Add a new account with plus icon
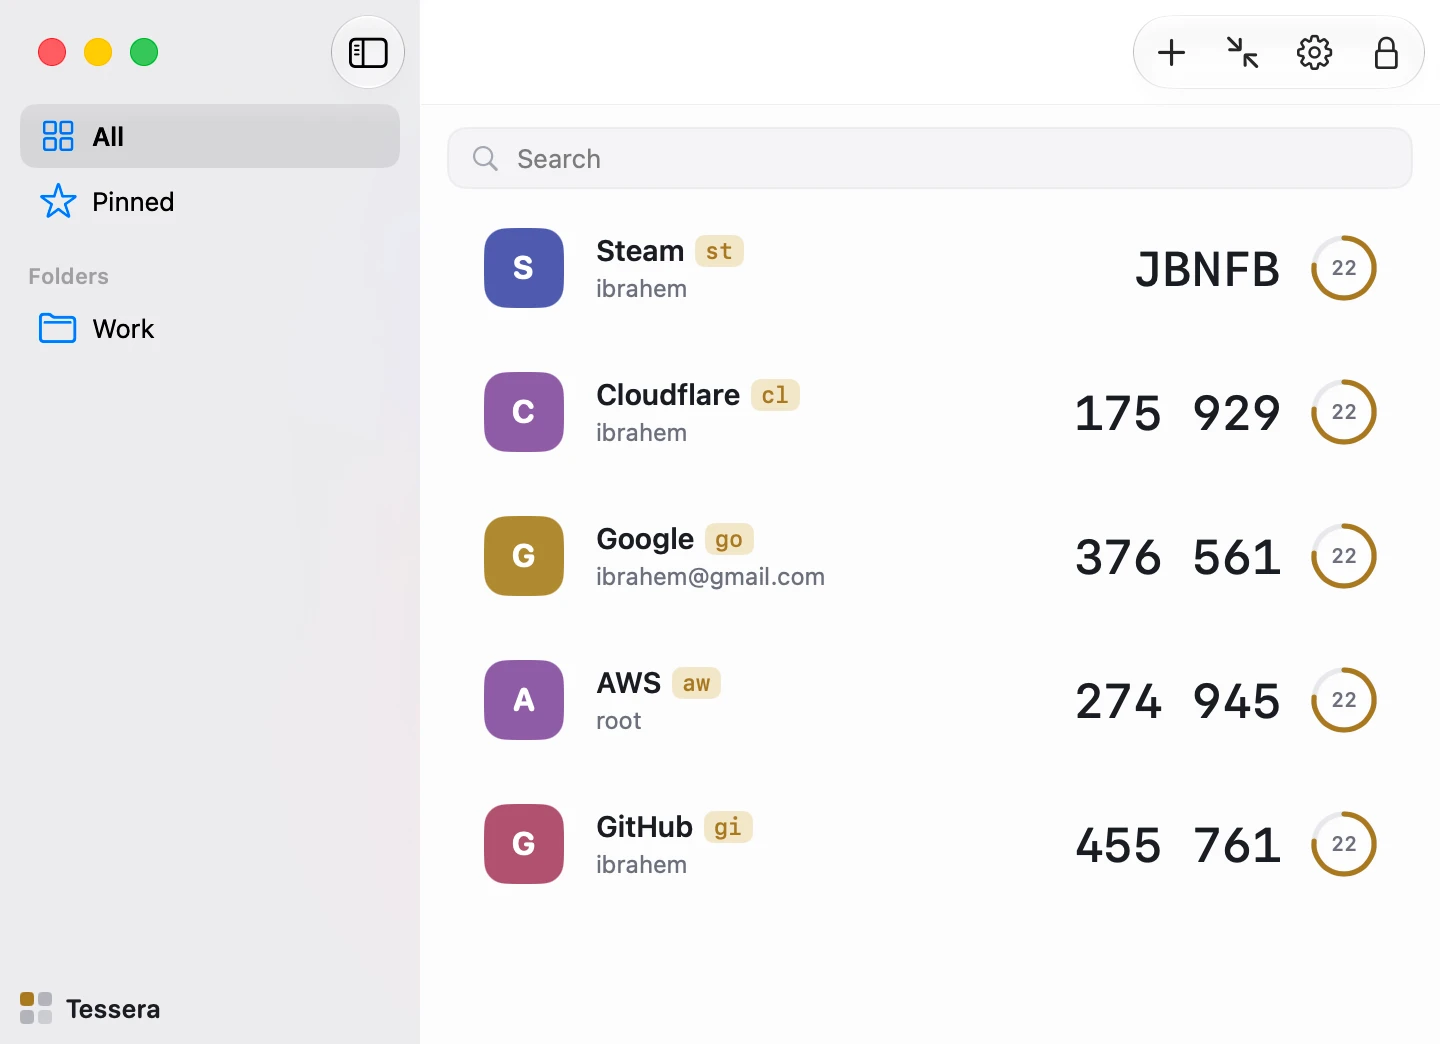Image resolution: width=1440 pixels, height=1044 pixels. coord(1171,52)
